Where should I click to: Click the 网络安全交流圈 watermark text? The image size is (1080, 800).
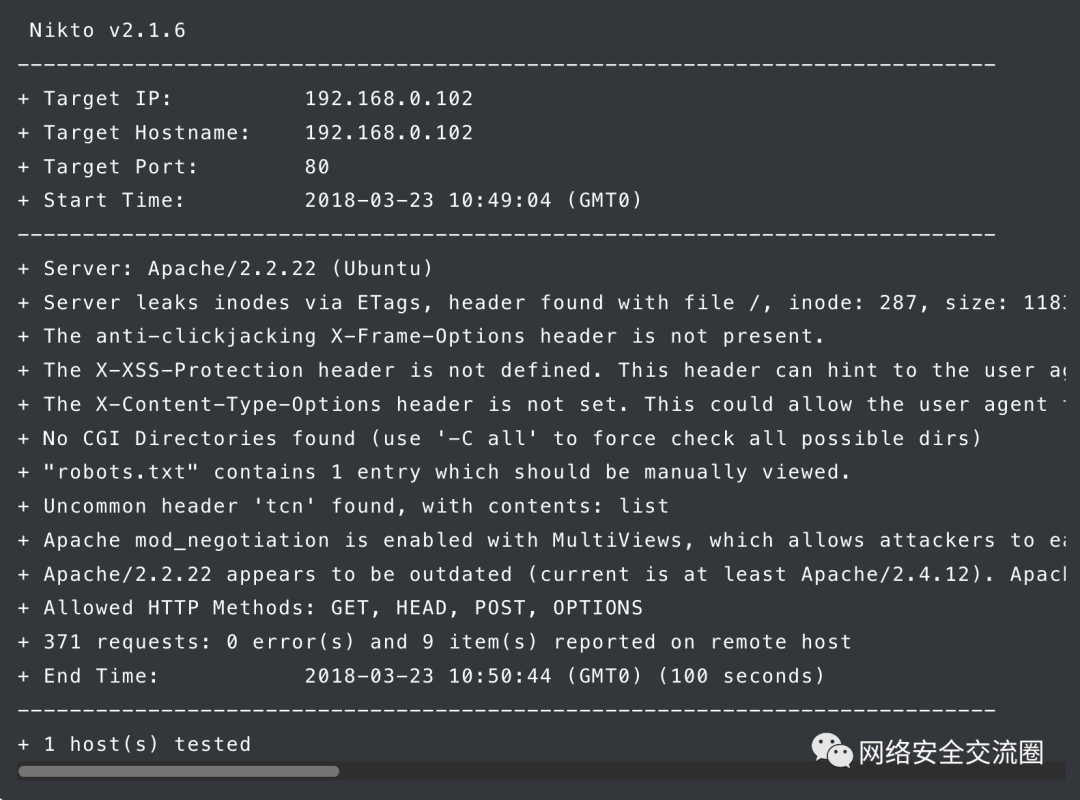951,752
